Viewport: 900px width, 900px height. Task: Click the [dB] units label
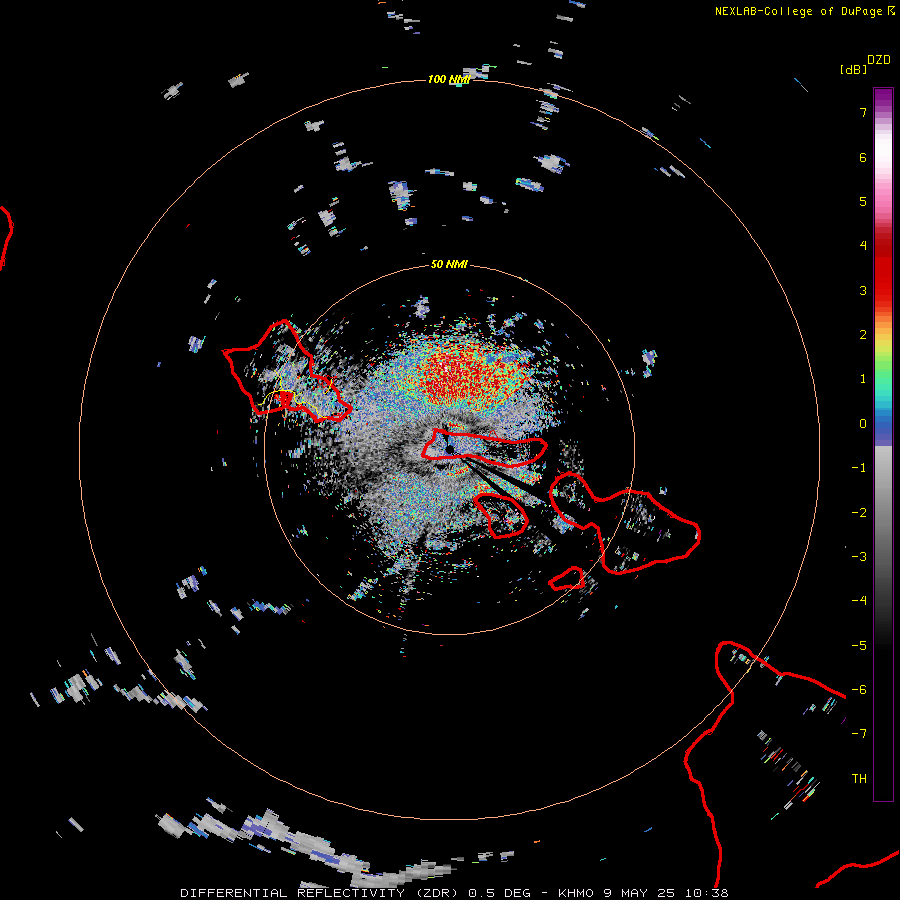tap(853, 69)
